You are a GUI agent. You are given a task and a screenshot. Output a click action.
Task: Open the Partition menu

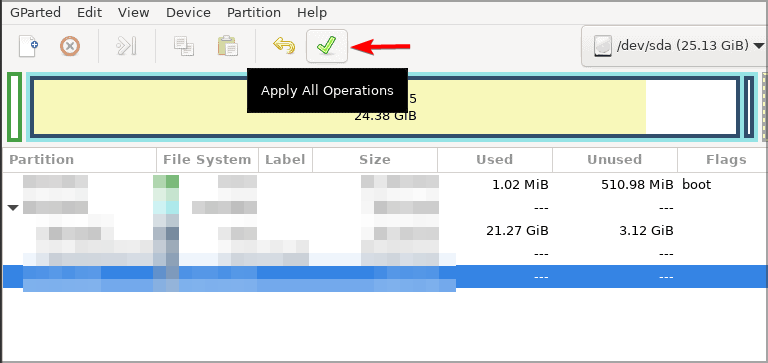pyautogui.click(x=254, y=12)
